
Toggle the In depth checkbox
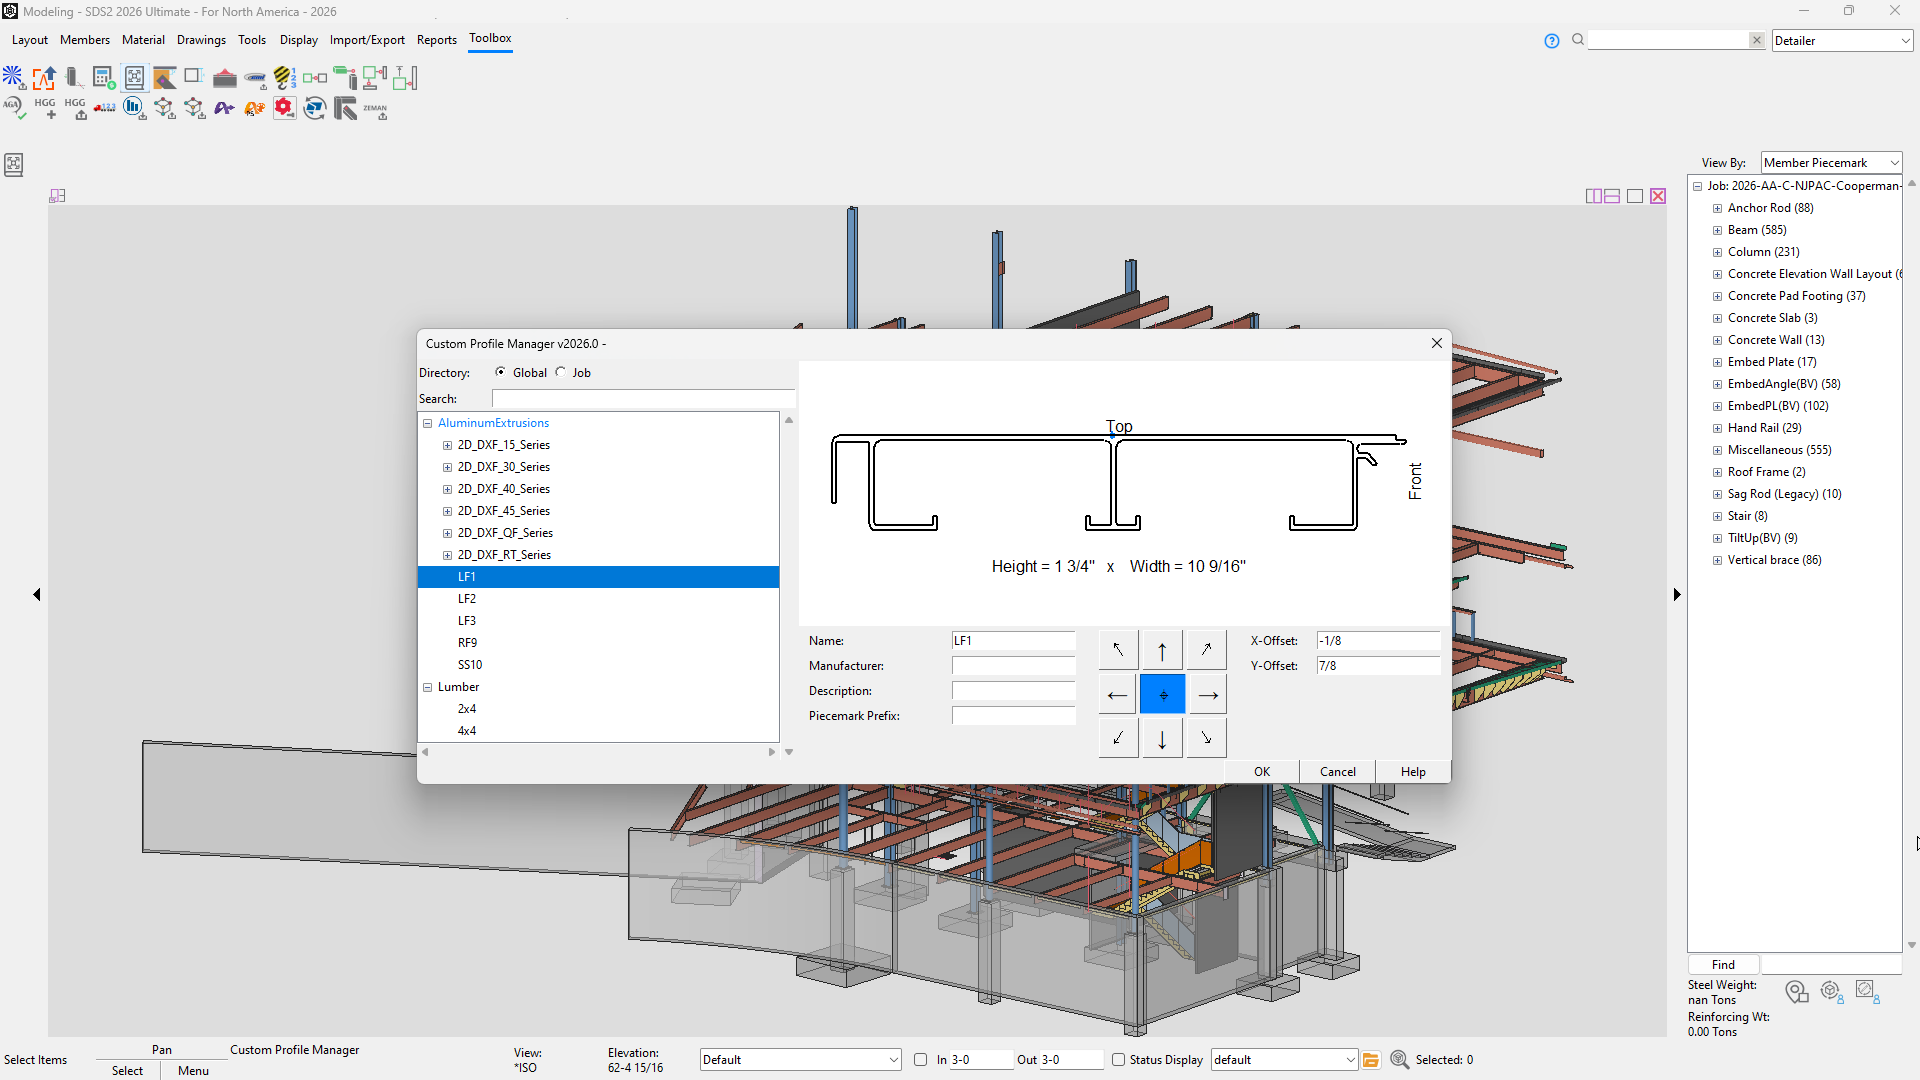921,1059
